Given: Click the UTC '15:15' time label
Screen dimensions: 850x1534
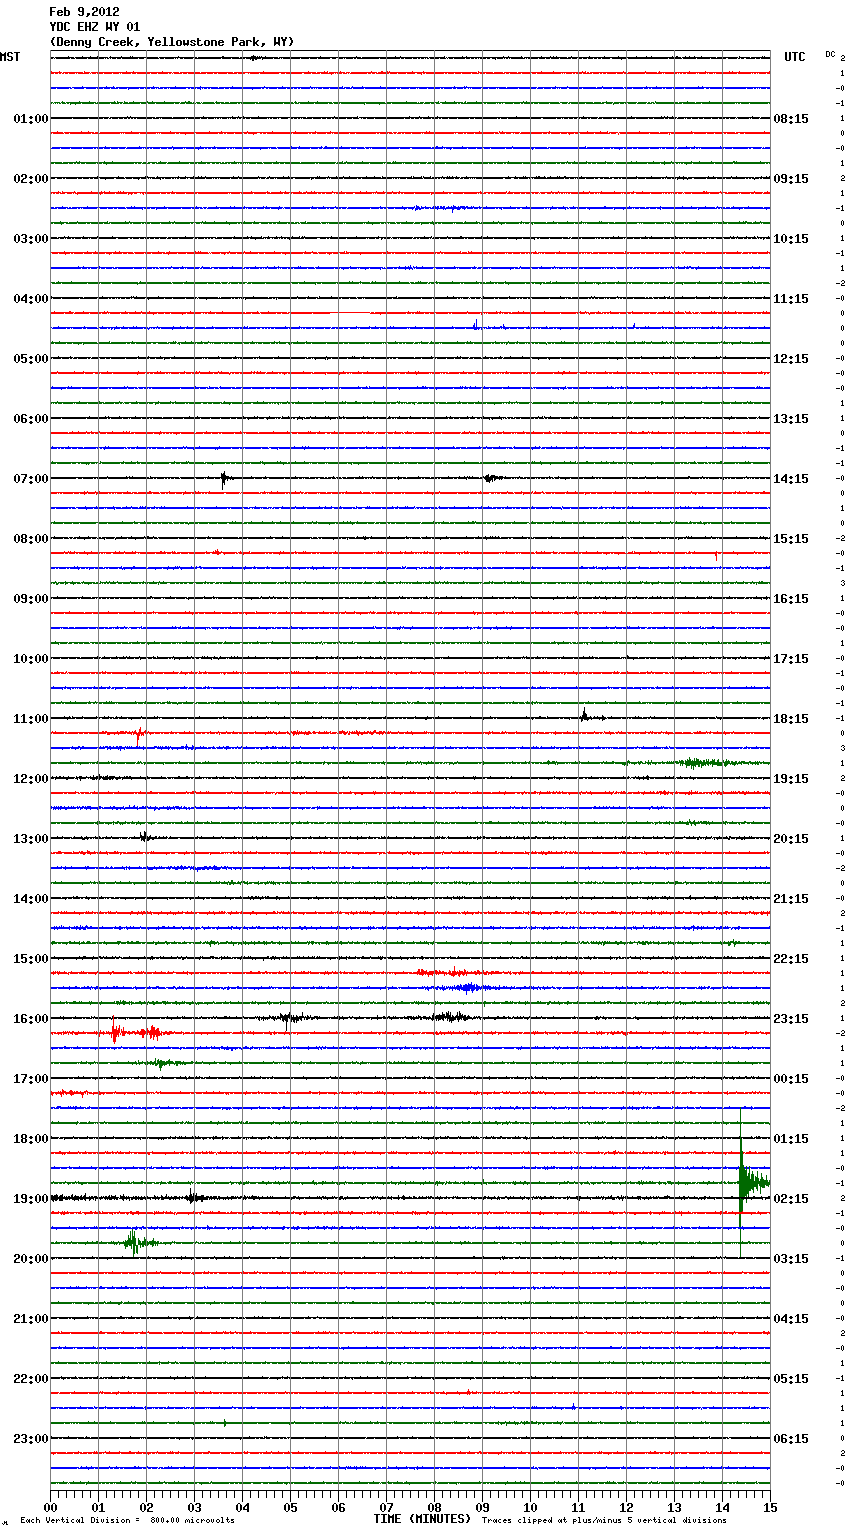Looking at the screenshot, I should click(791, 539).
